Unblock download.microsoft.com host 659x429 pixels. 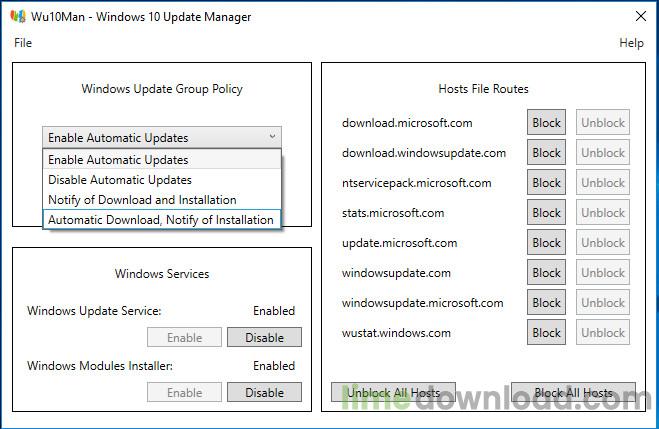pyautogui.click(x=603, y=123)
